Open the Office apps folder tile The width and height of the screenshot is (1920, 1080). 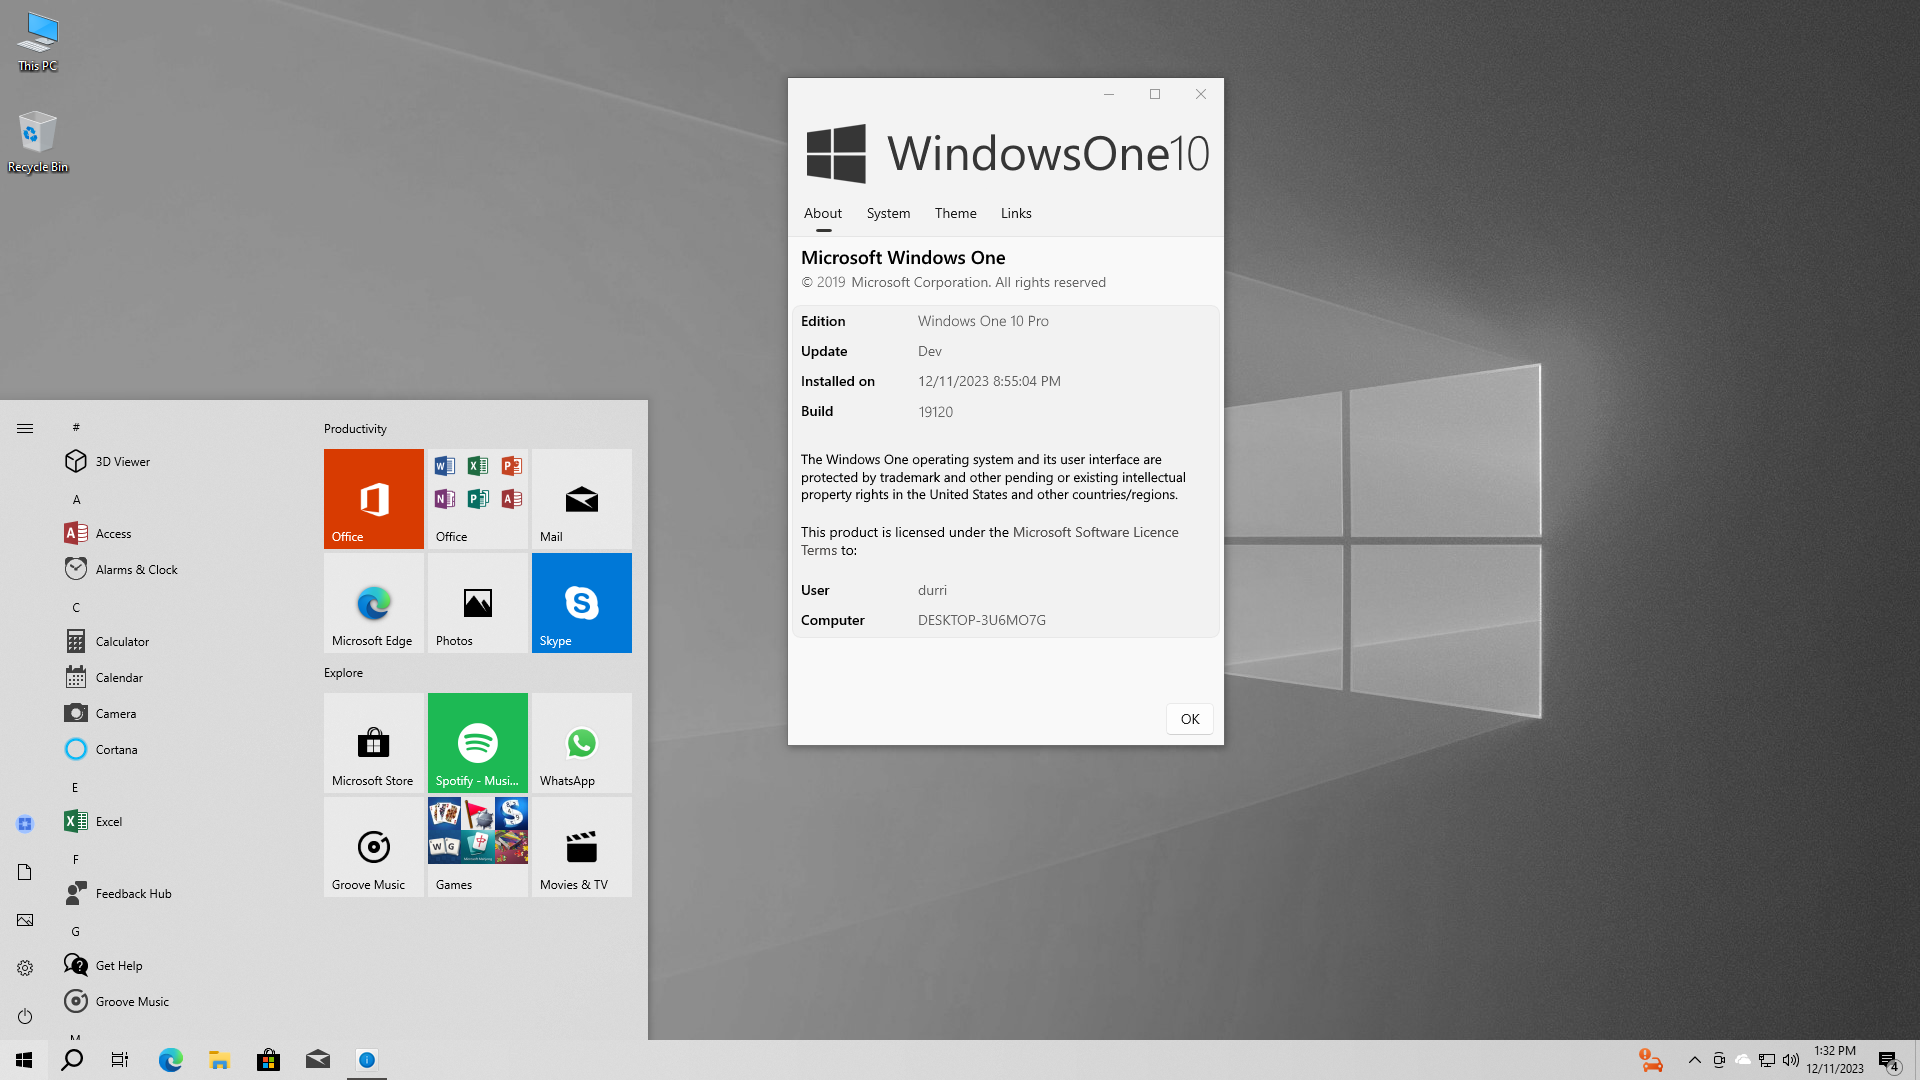coord(477,498)
